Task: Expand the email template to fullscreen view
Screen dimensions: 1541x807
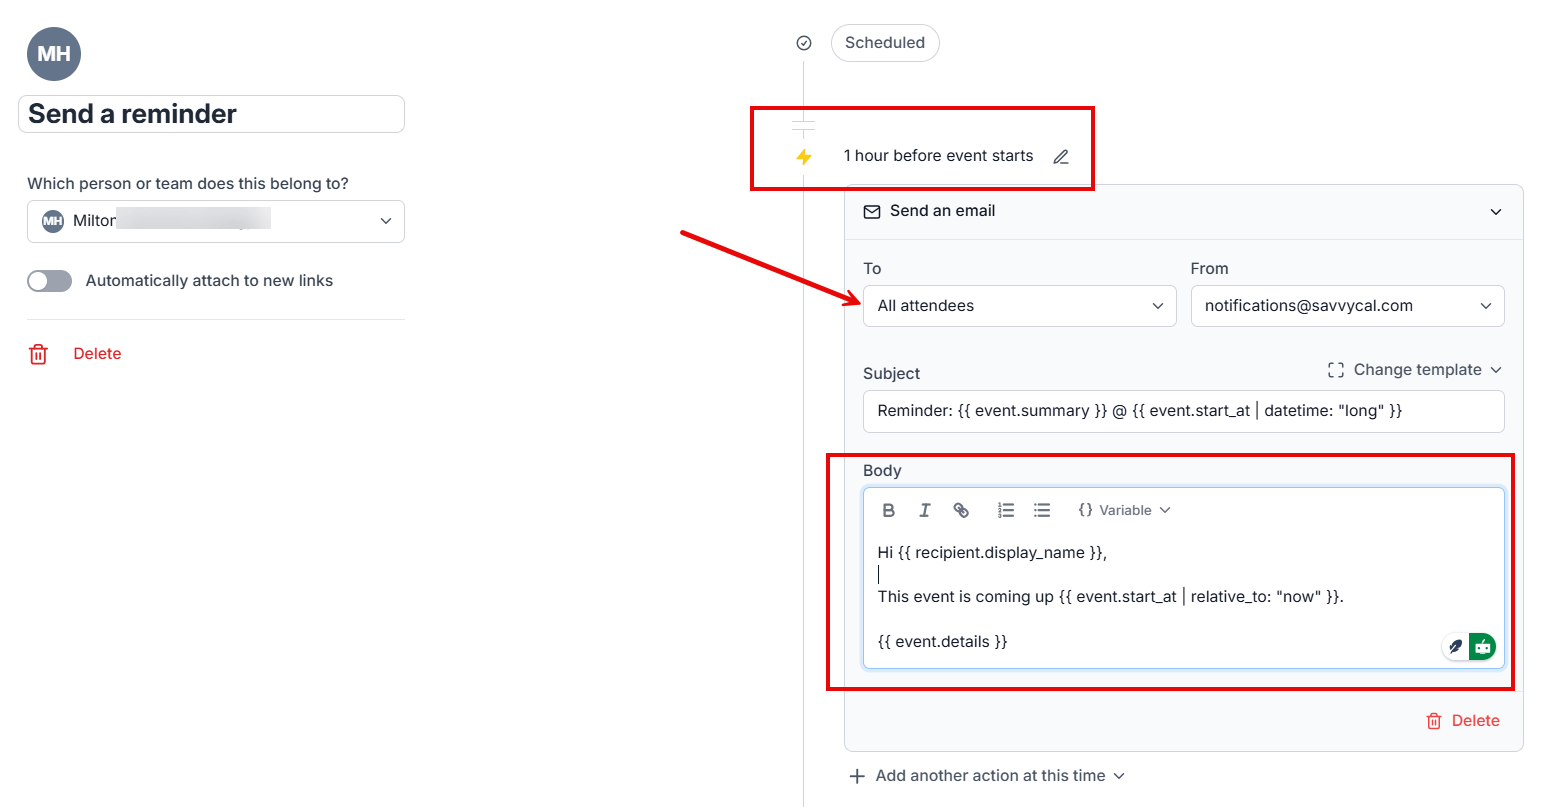Action: [x=1336, y=369]
